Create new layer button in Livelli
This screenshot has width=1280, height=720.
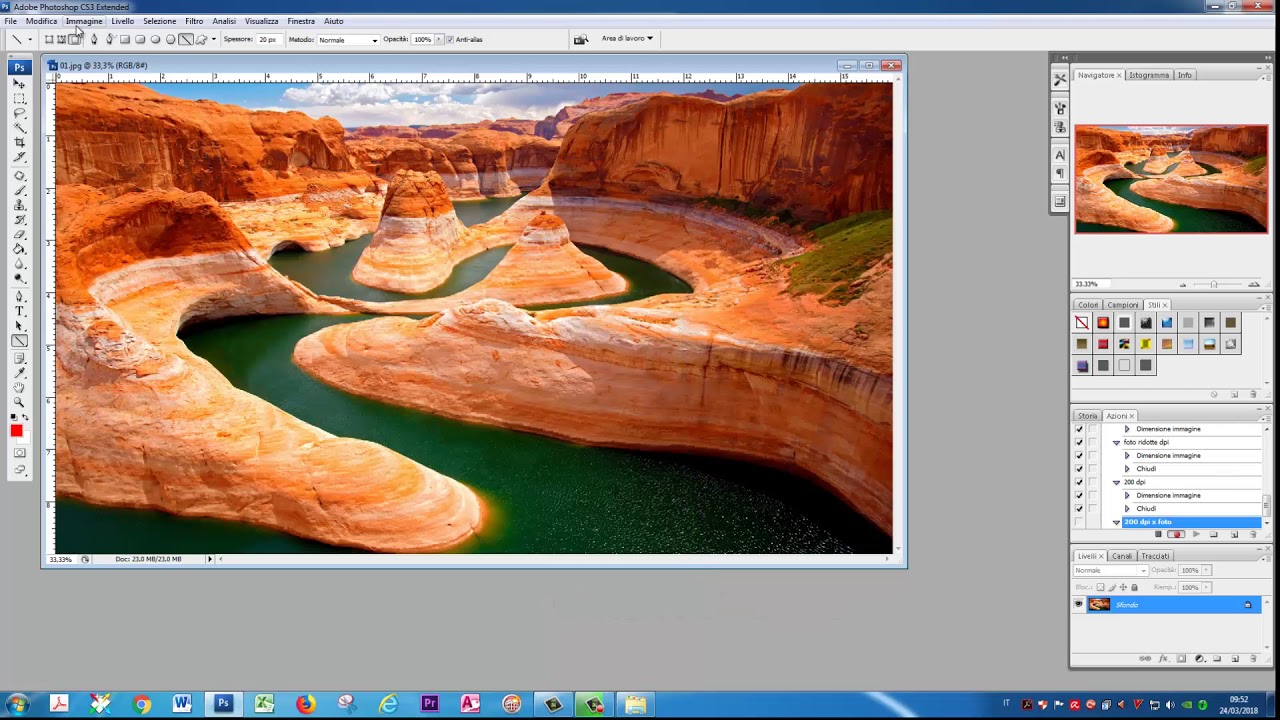tap(1235, 658)
